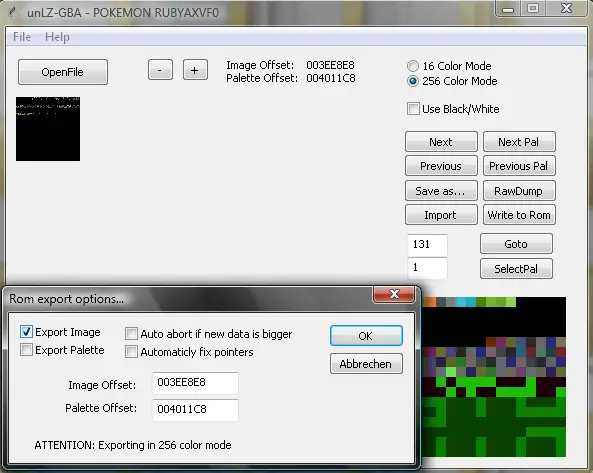The width and height of the screenshot is (593, 473).
Task: Maximize the unLZ-GBA window
Action: (x=533, y=8)
